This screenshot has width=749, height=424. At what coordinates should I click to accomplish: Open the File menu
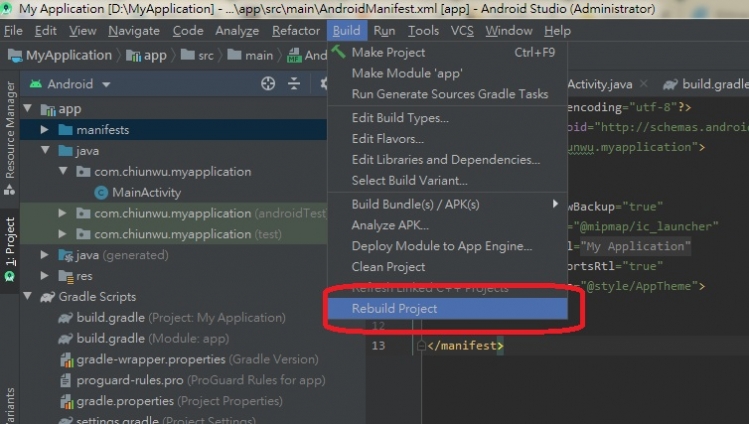point(13,31)
